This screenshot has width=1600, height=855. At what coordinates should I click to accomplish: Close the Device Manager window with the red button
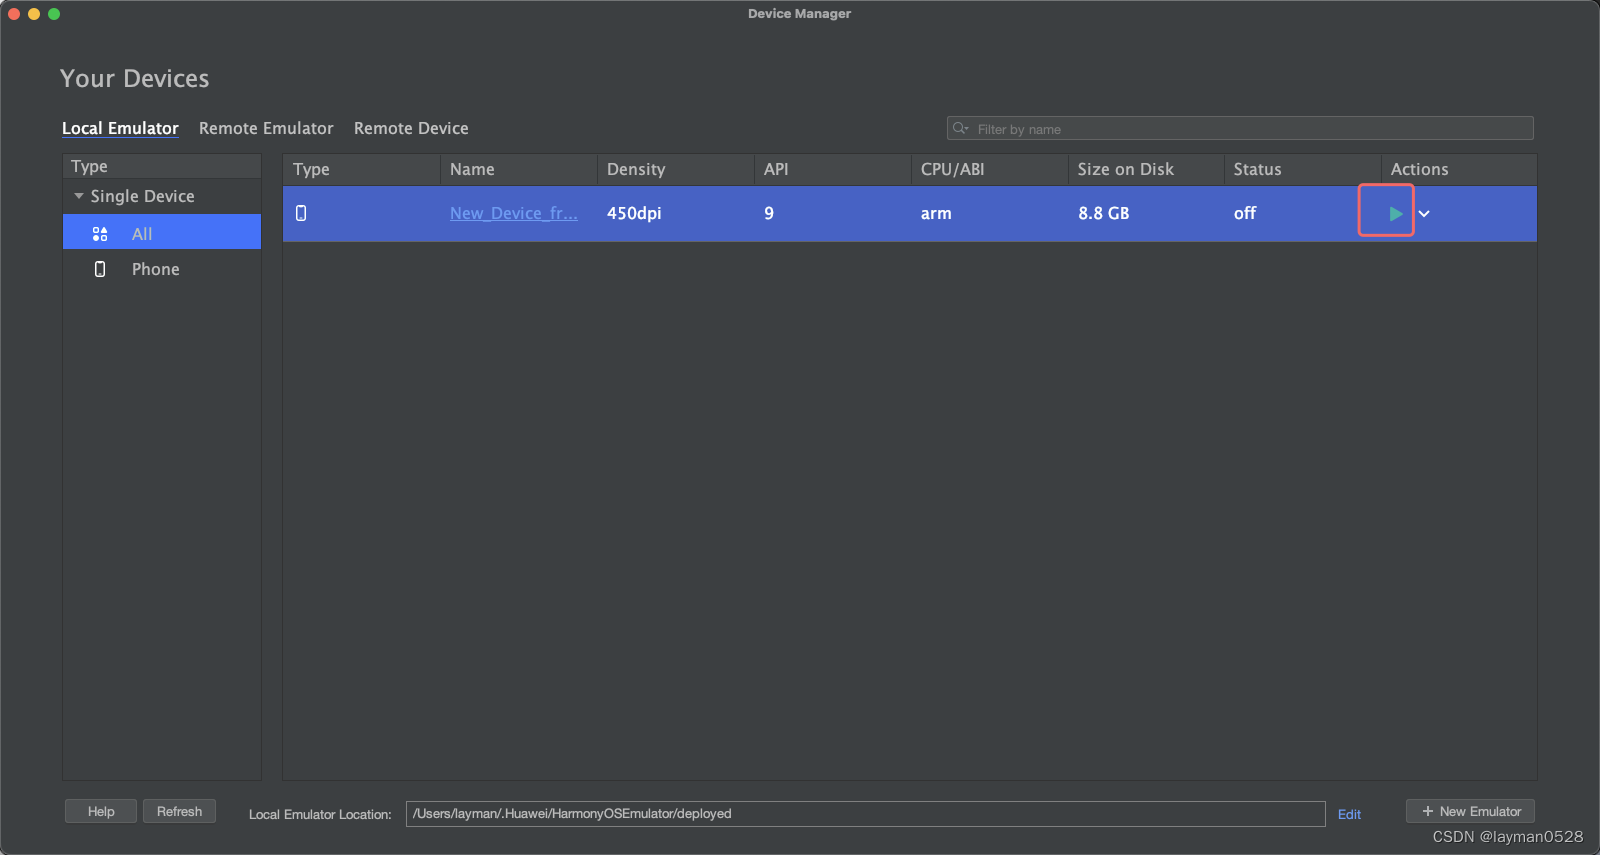coord(14,14)
